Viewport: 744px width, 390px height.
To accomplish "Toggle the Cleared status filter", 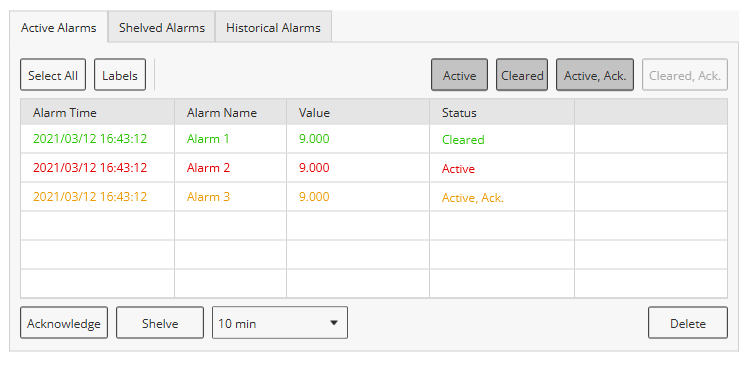I will coord(522,75).
